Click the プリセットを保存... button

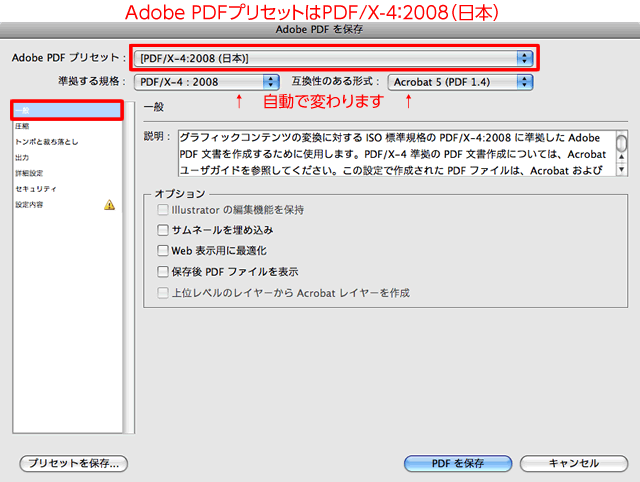click(73, 463)
